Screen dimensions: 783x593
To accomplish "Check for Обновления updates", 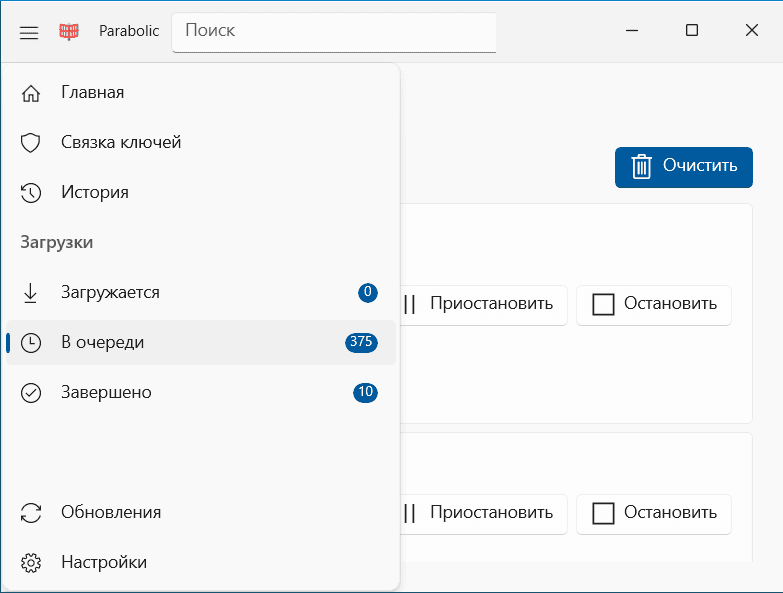I will pyautogui.click(x=110, y=513).
